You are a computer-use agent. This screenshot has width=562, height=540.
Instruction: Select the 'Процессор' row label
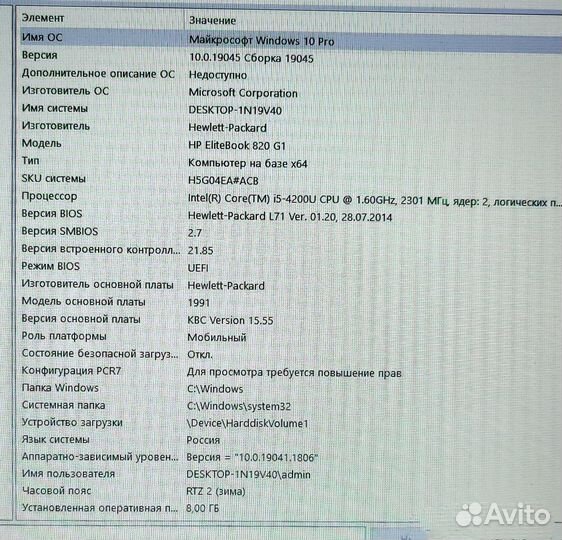(x=49, y=196)
